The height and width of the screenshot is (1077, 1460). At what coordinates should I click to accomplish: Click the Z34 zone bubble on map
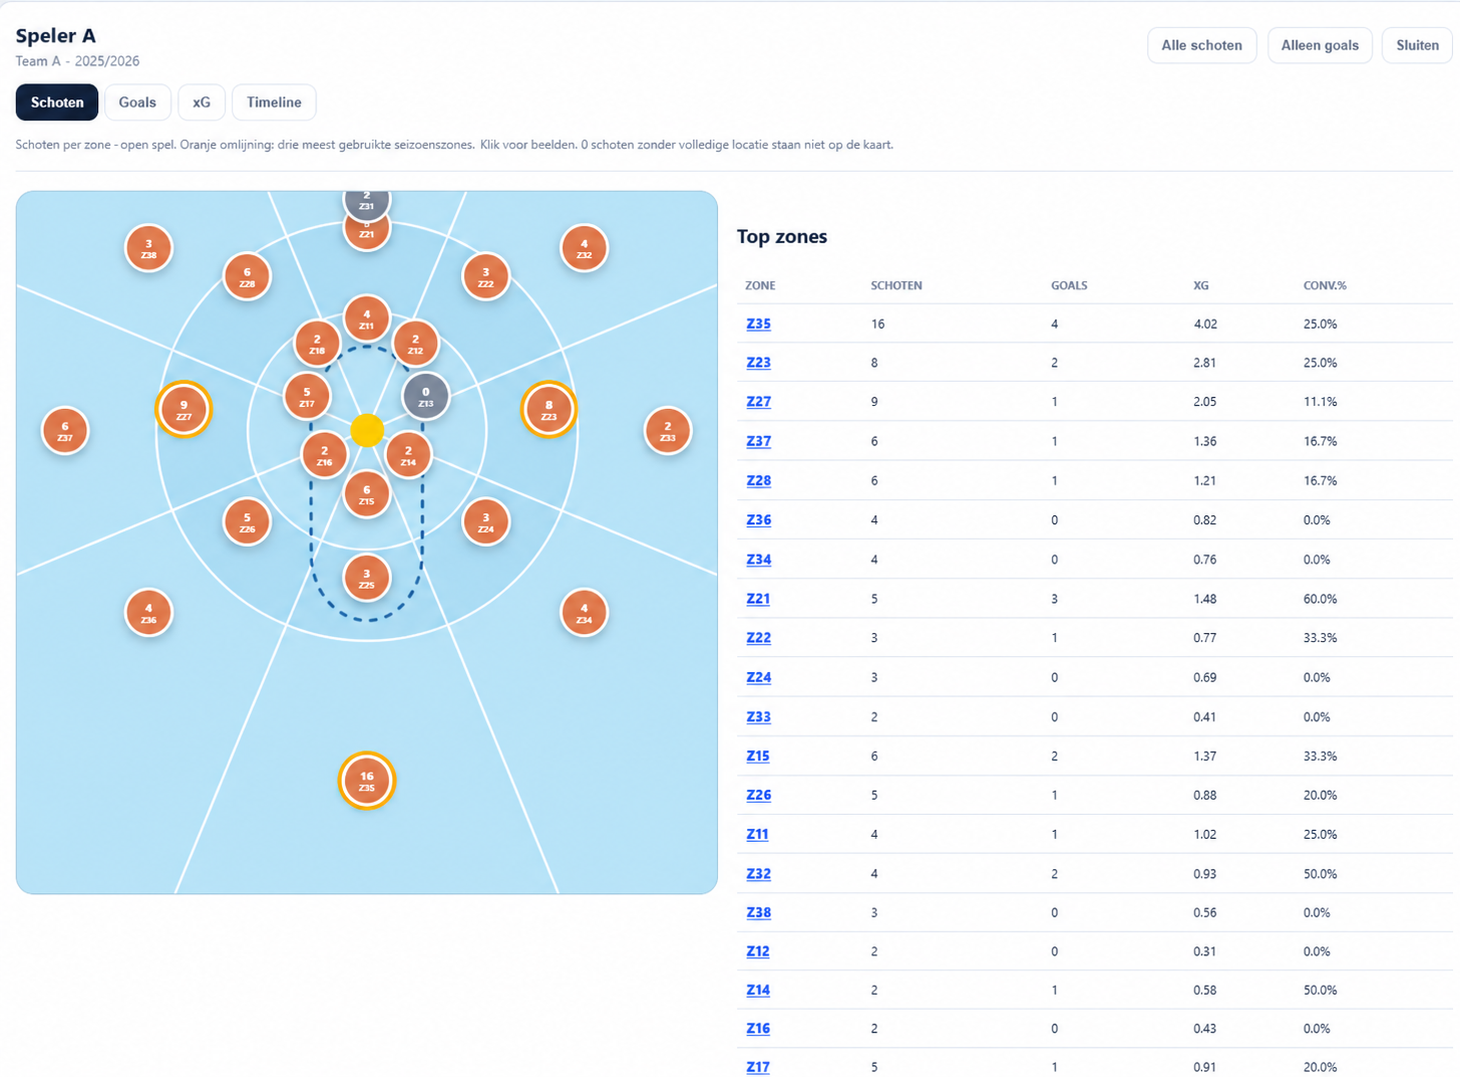point(584,612)
